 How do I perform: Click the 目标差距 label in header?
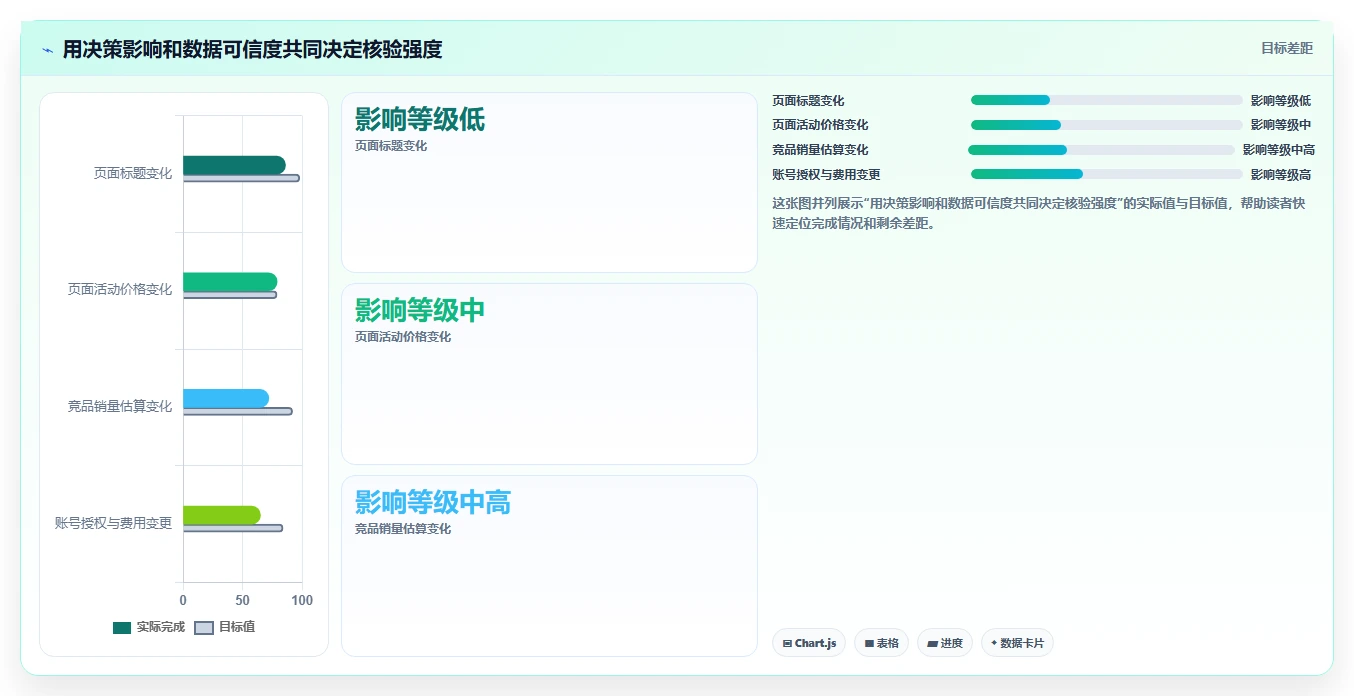[1286, 48]
